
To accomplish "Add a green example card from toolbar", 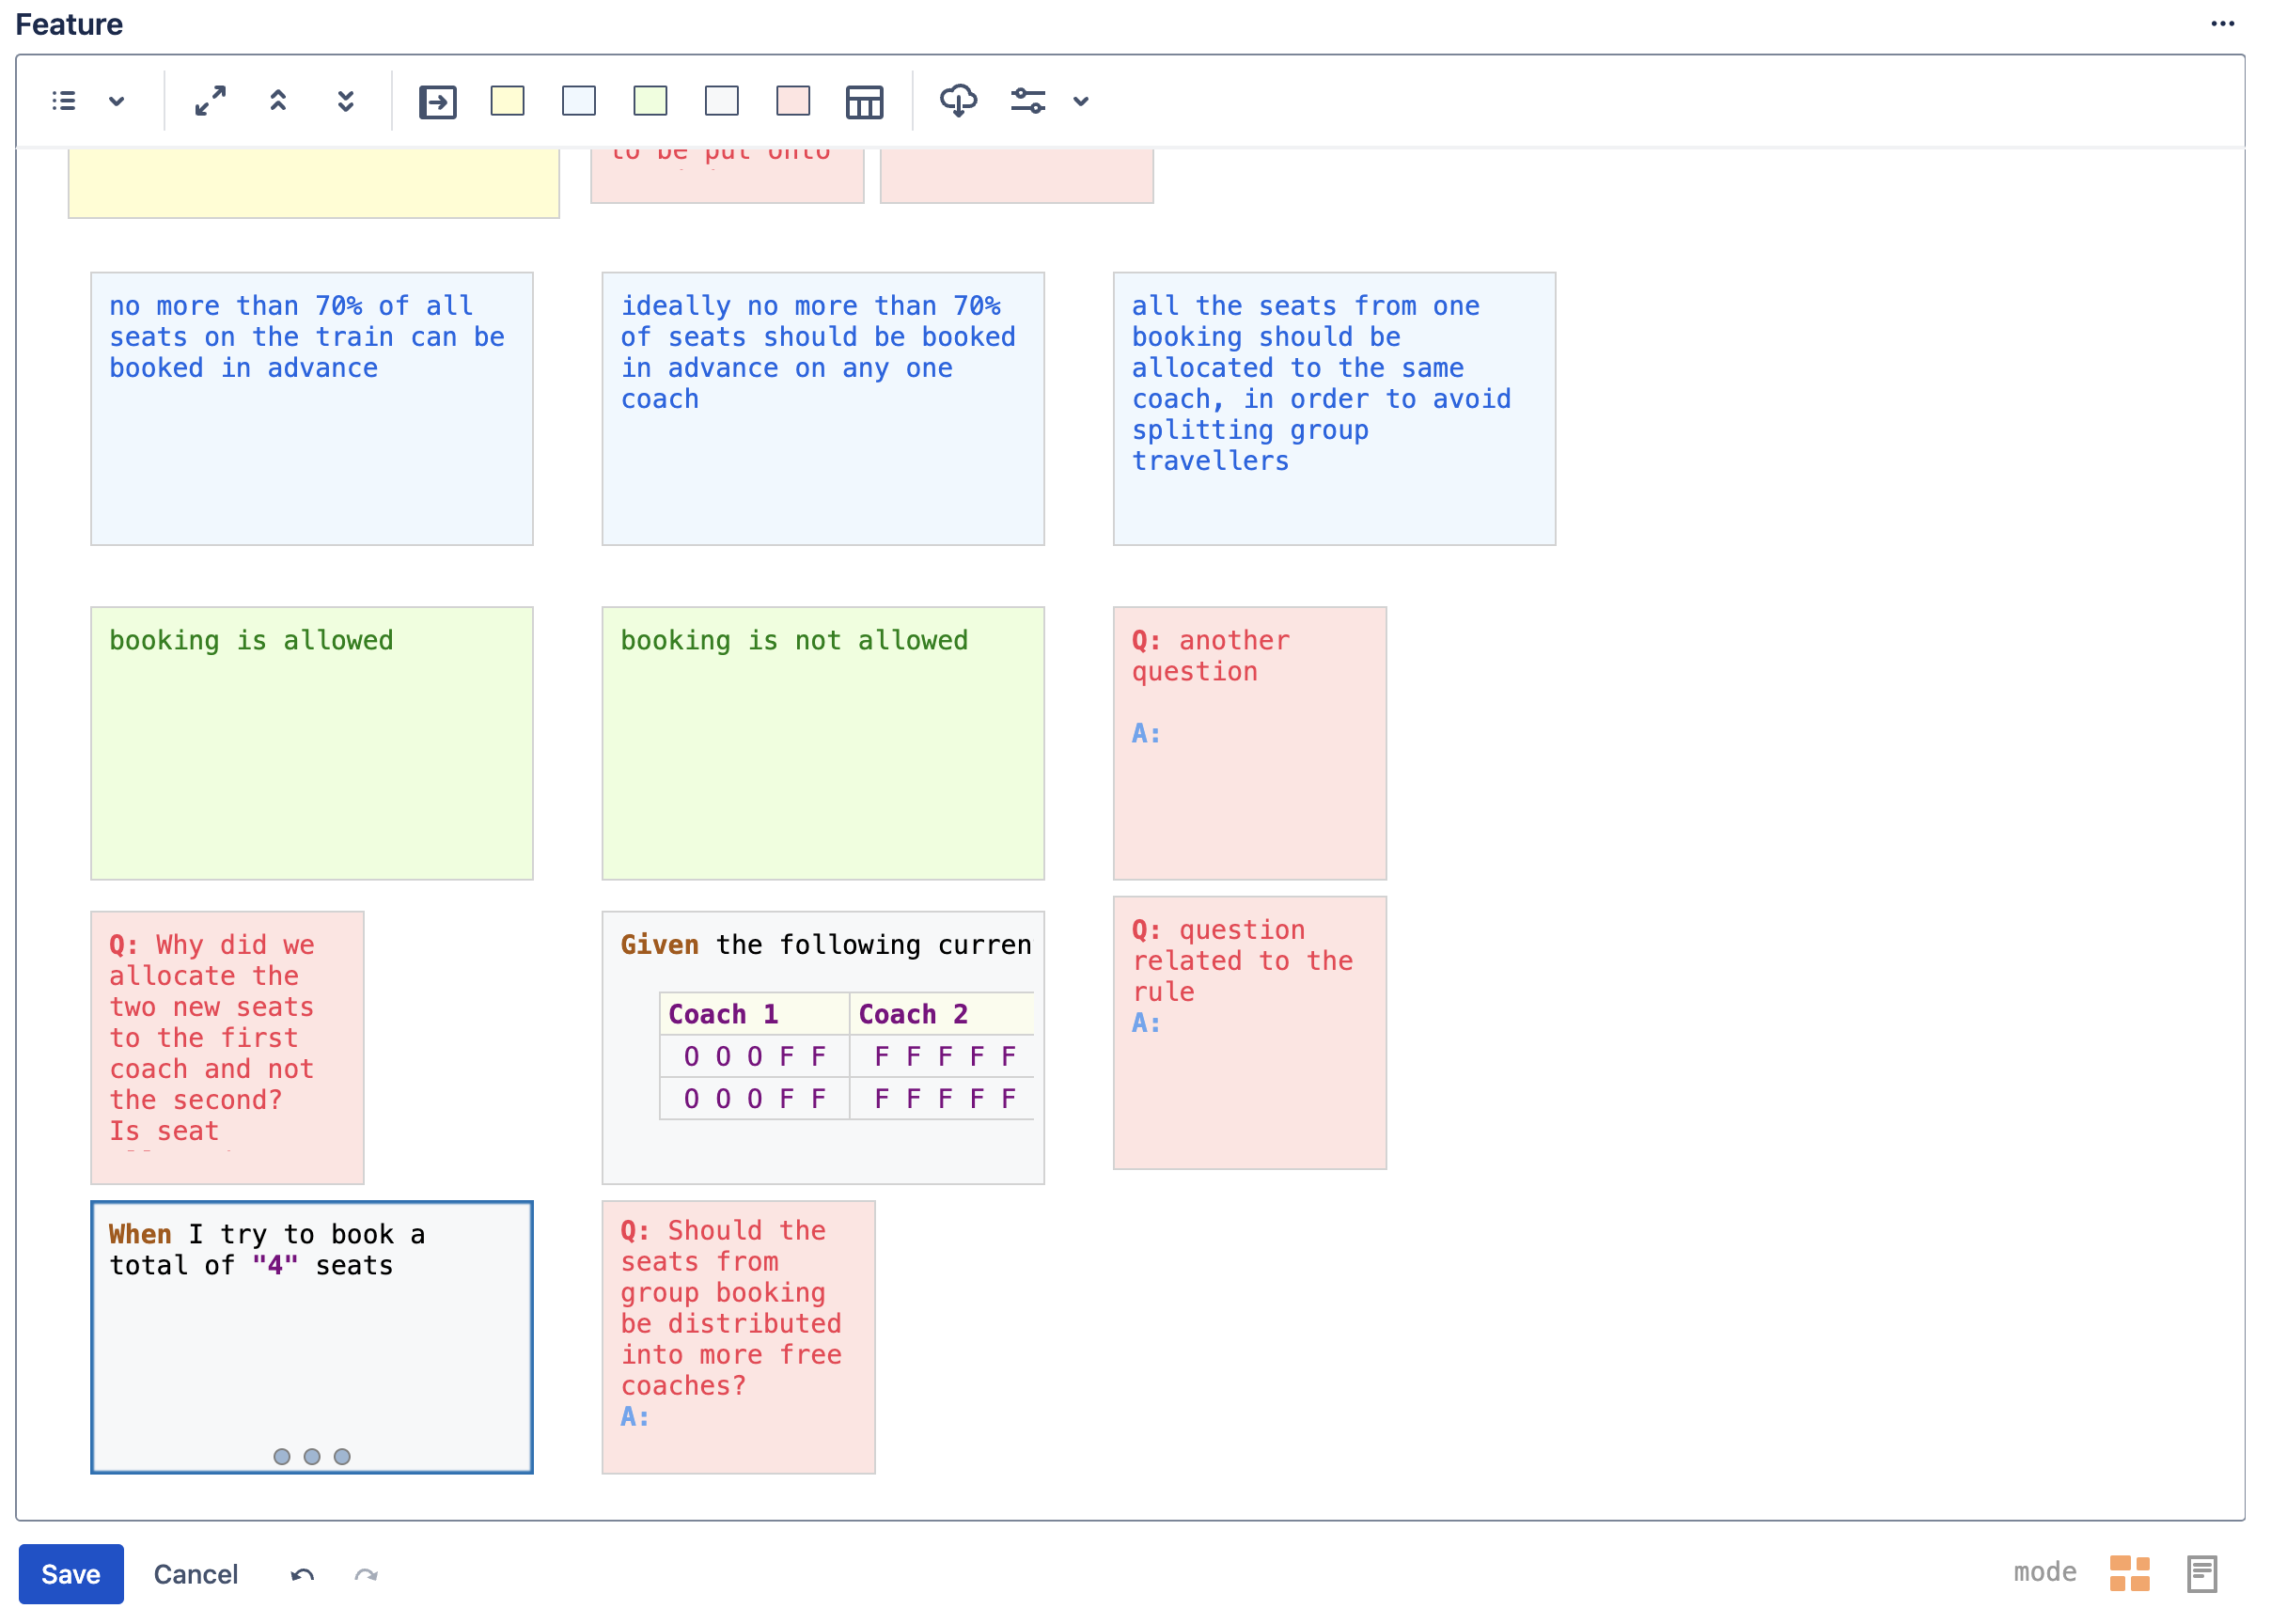I will point(650,101).
